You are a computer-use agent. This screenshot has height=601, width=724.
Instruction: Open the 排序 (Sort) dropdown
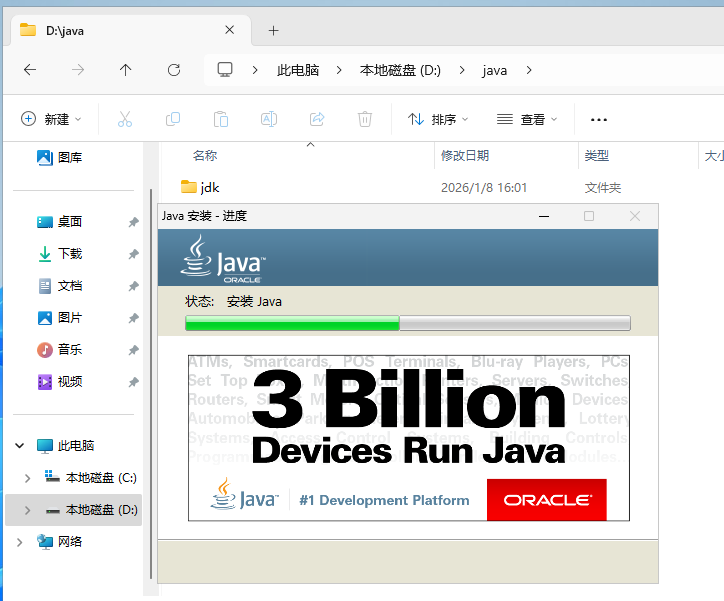[438, 120]
